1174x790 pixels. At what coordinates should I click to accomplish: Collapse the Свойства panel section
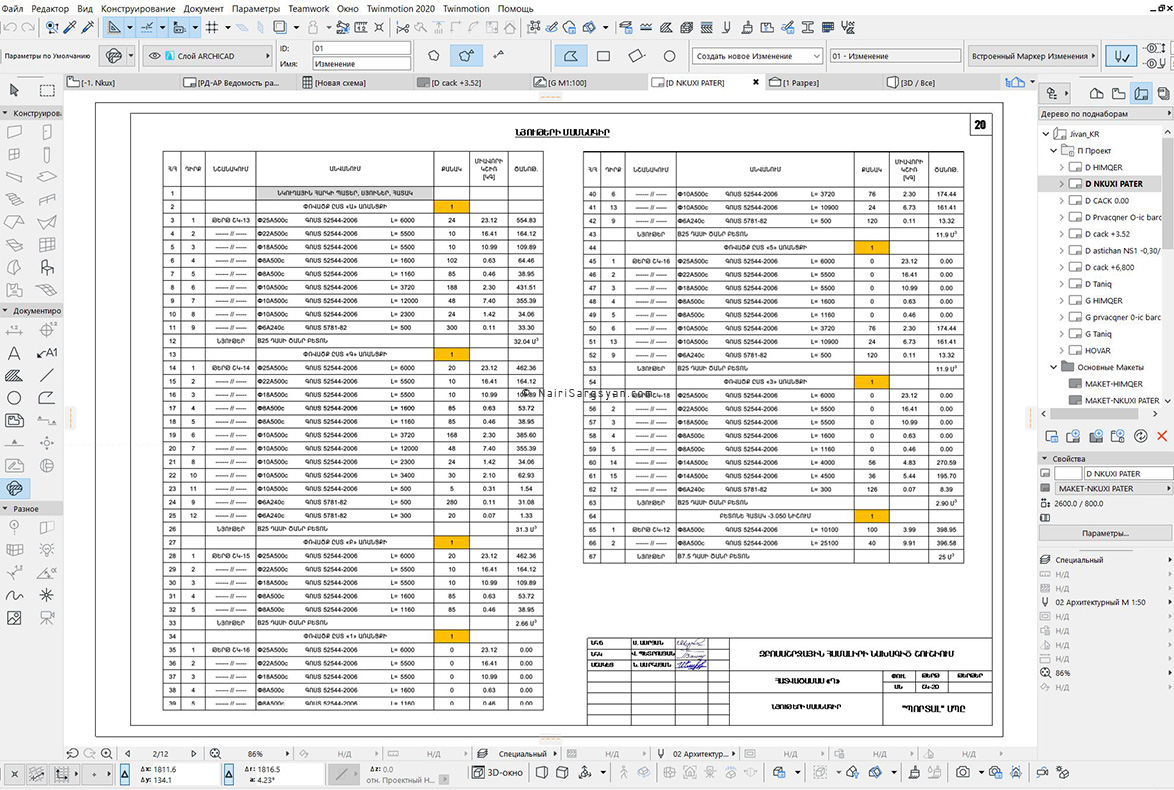click(1044, 458)
